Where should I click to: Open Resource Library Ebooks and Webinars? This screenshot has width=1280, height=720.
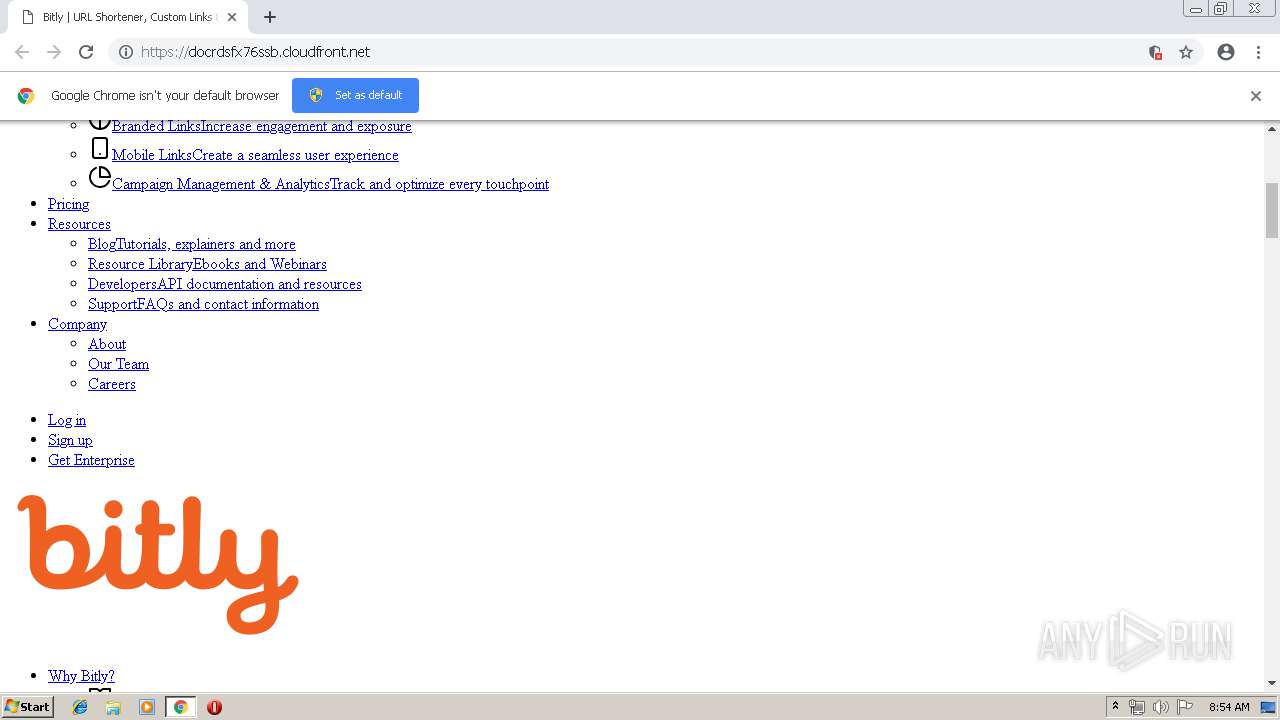point(207,264)
